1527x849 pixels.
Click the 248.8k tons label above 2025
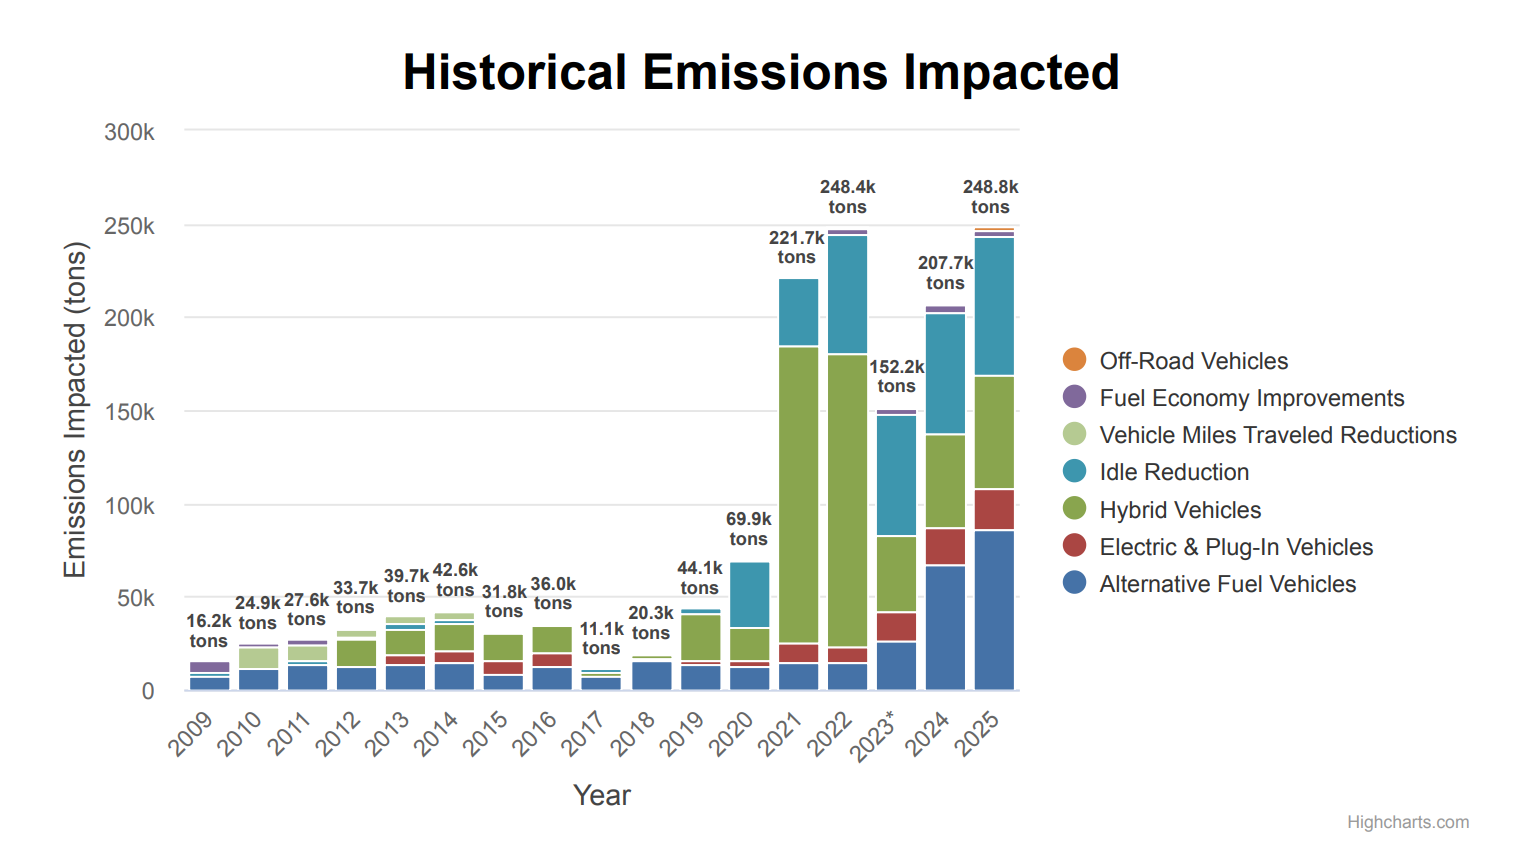(x=990, y=197)
